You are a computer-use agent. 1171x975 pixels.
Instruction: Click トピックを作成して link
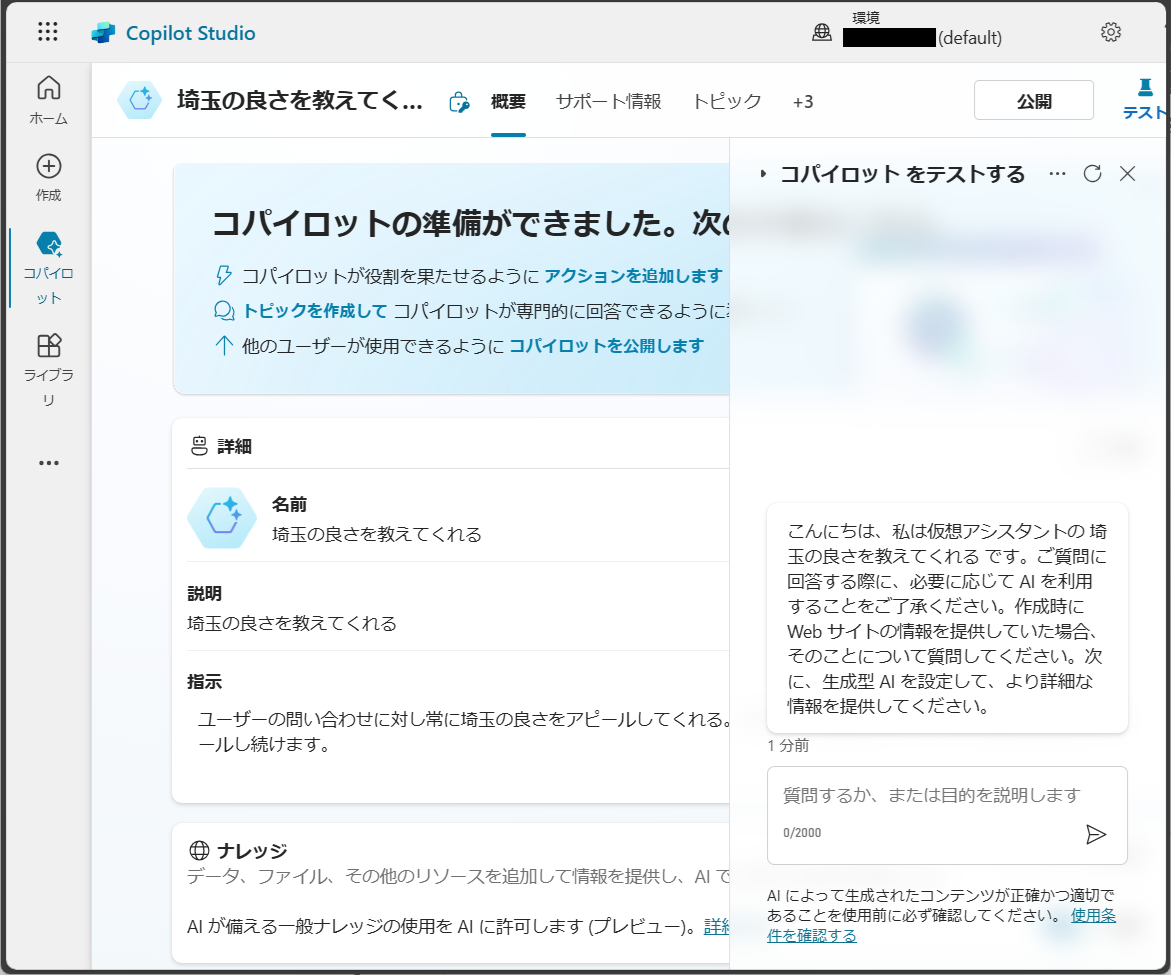tap(315, 311)
